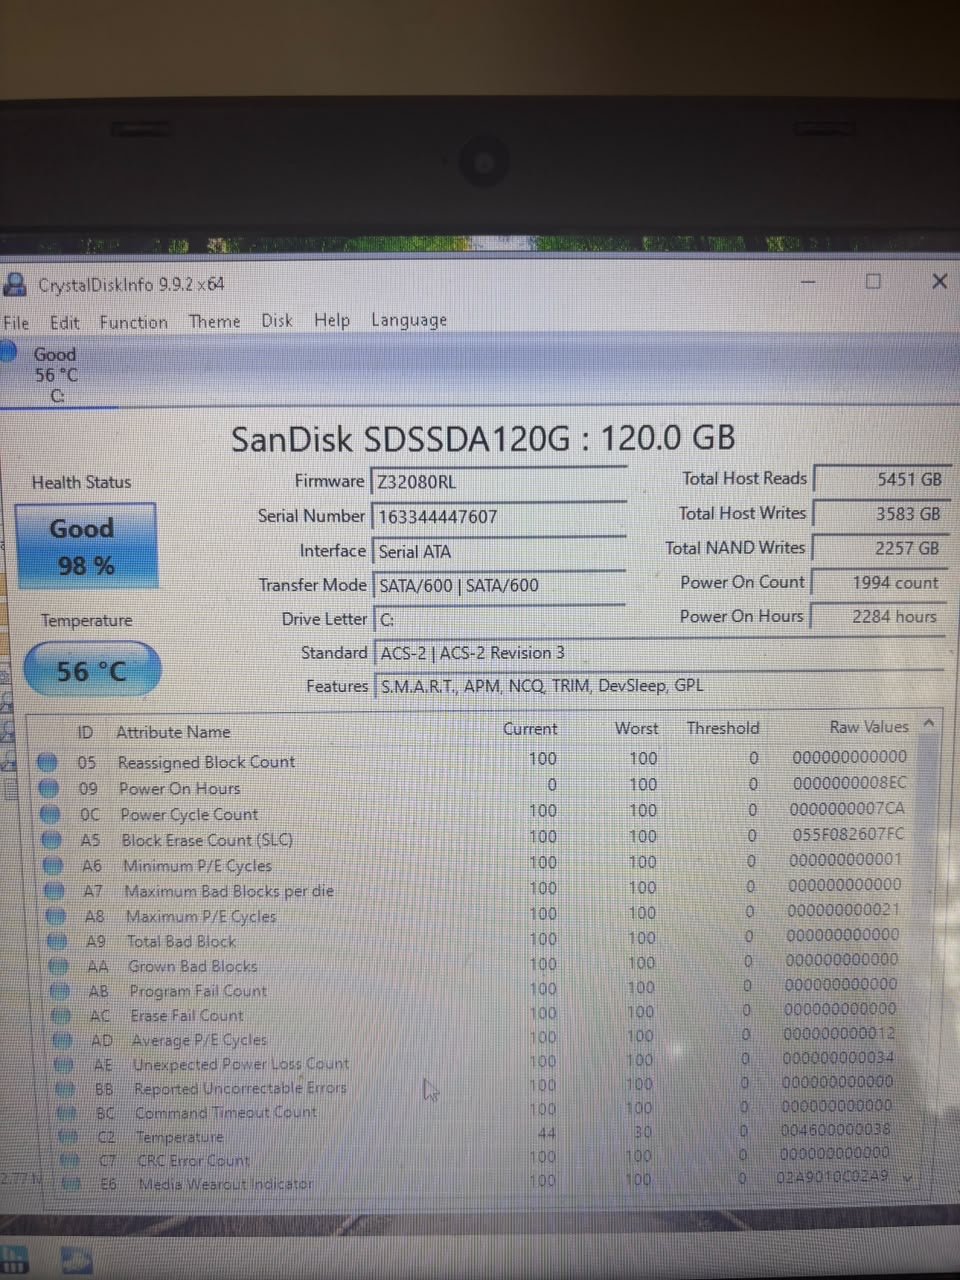The width and height of the screenshot is (960, 1280).
Task: Click the Serial Number field 163344447607
Action: (x=498, y=516)
